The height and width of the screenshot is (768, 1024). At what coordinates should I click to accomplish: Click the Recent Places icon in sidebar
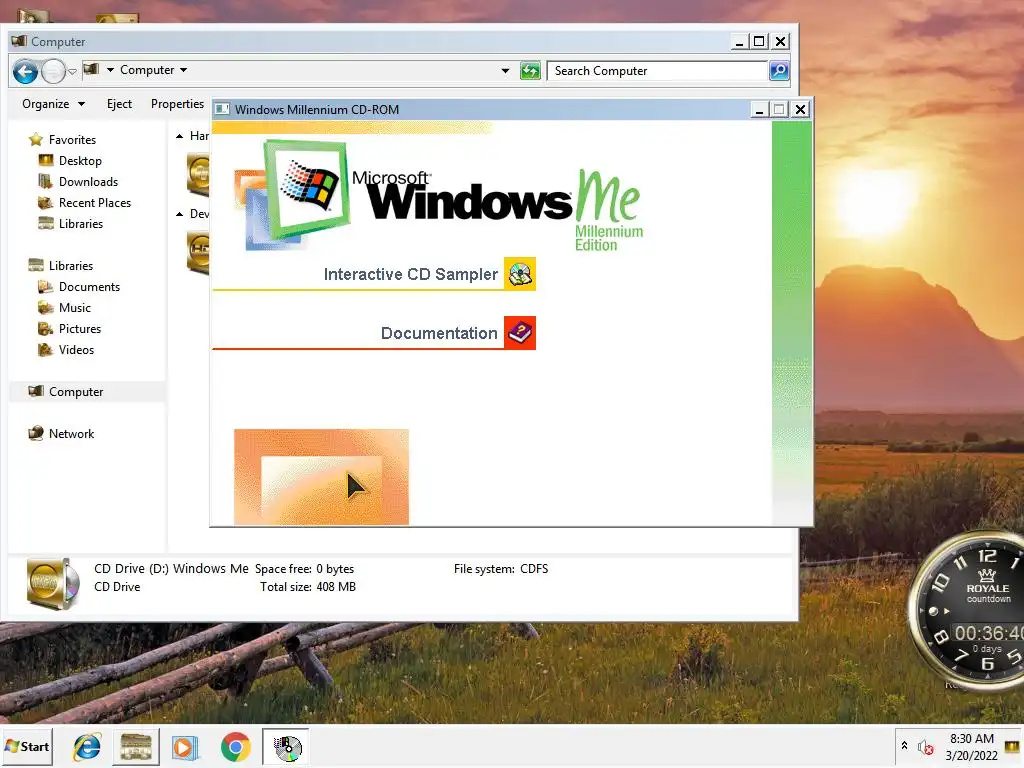pyautogui.click(x=46, y=202)
